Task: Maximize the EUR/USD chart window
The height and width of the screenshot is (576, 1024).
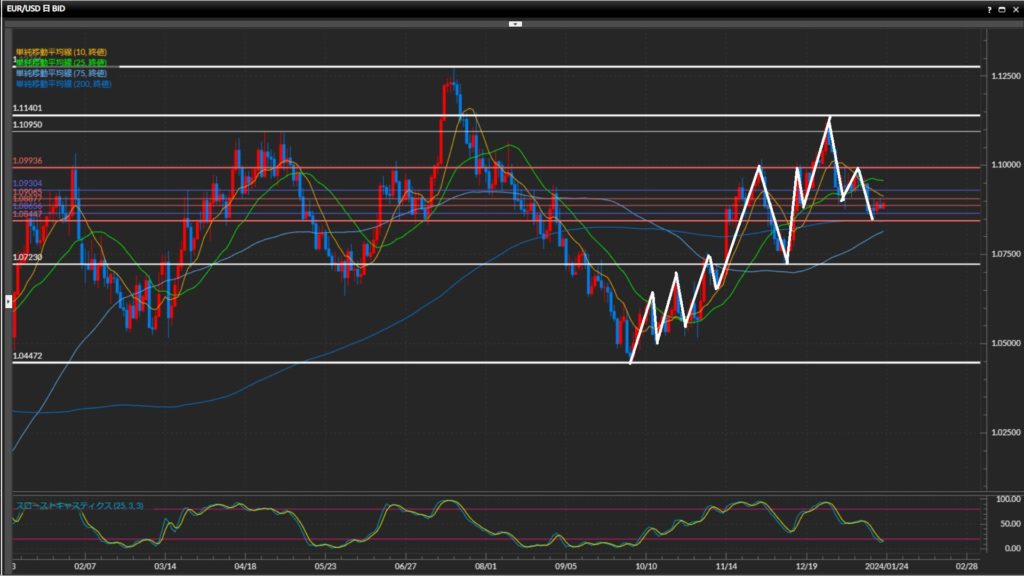Action: click(x=1001, y=8)
